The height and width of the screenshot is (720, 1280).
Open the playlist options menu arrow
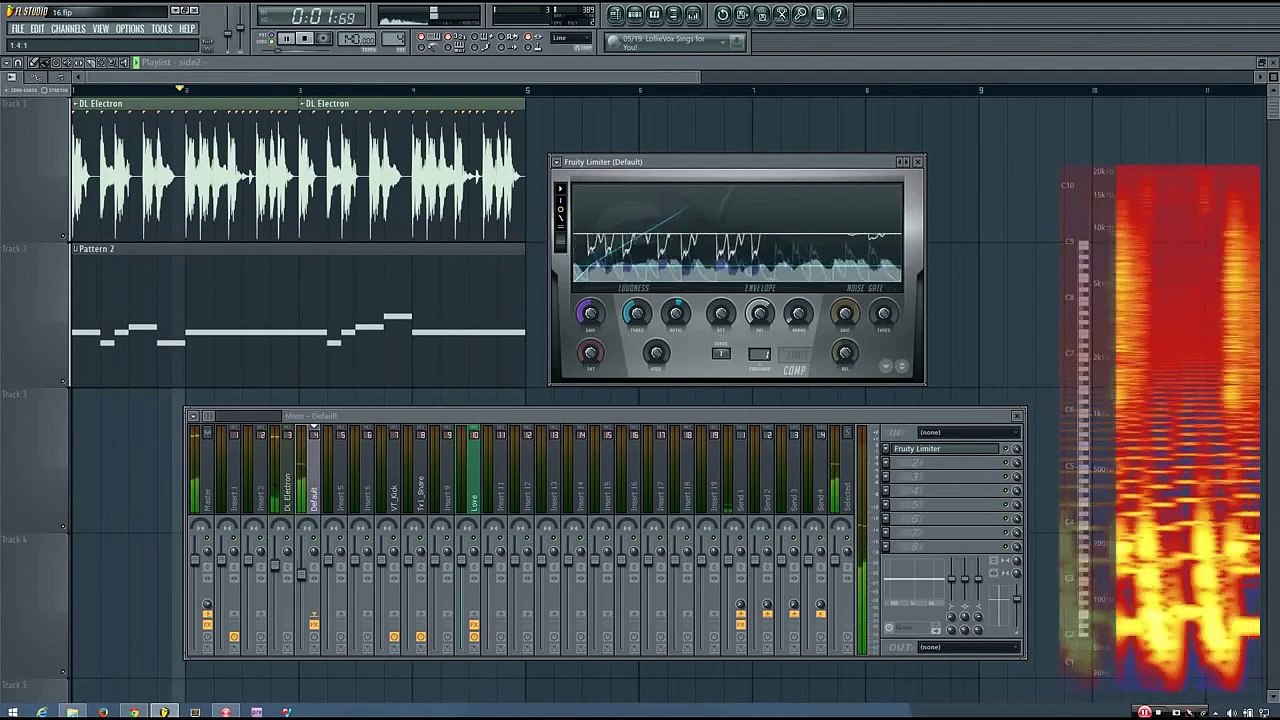(x=6, y=62)
